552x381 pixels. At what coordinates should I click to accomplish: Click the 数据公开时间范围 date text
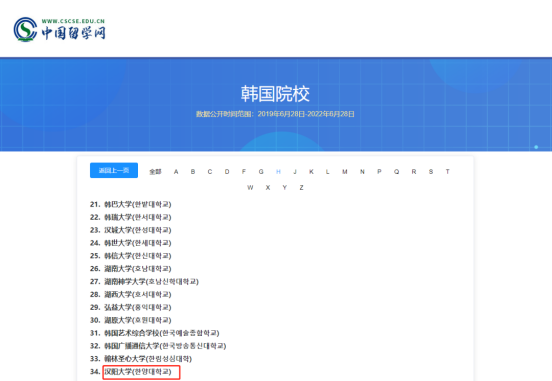(275, 114)
